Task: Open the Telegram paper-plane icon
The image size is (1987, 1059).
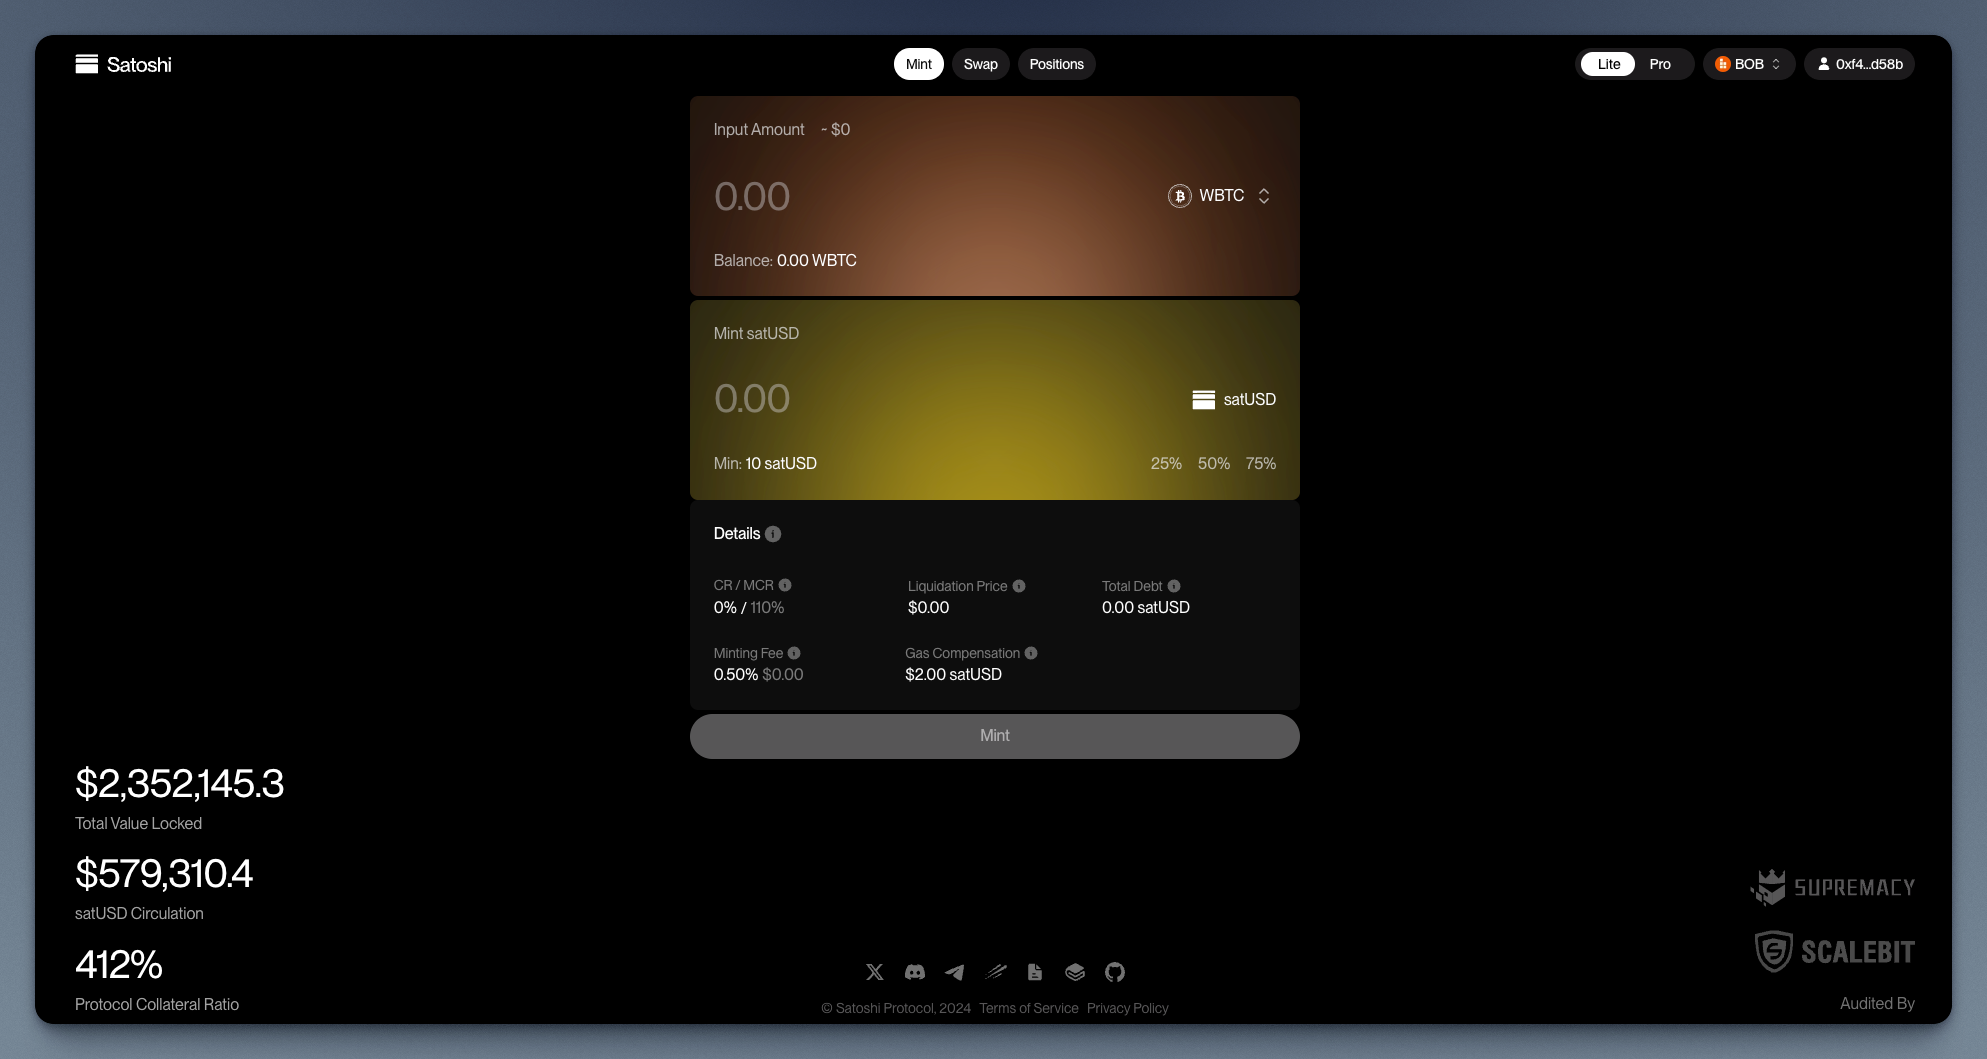Action: [x=955, y=972]
